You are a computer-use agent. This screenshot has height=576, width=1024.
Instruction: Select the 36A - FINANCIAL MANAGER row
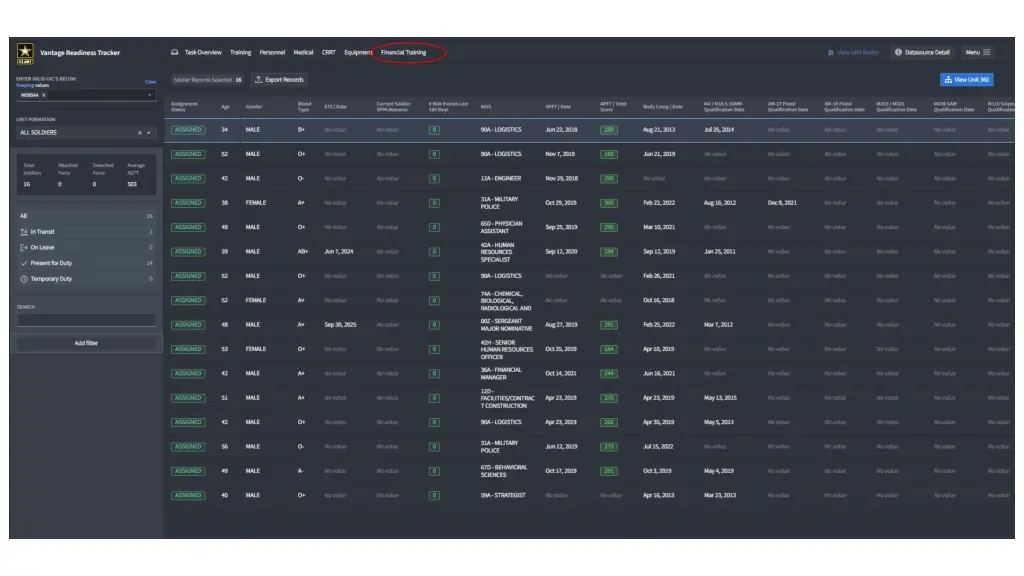pos(589,374)
